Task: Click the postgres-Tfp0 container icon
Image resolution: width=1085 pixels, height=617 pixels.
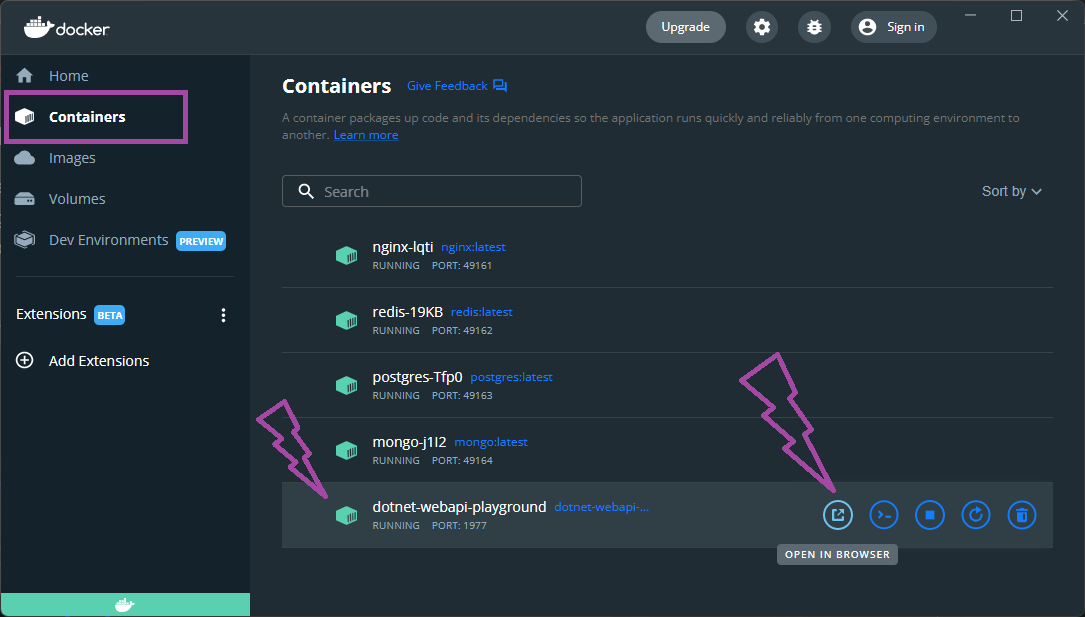Action: [347, 385]
